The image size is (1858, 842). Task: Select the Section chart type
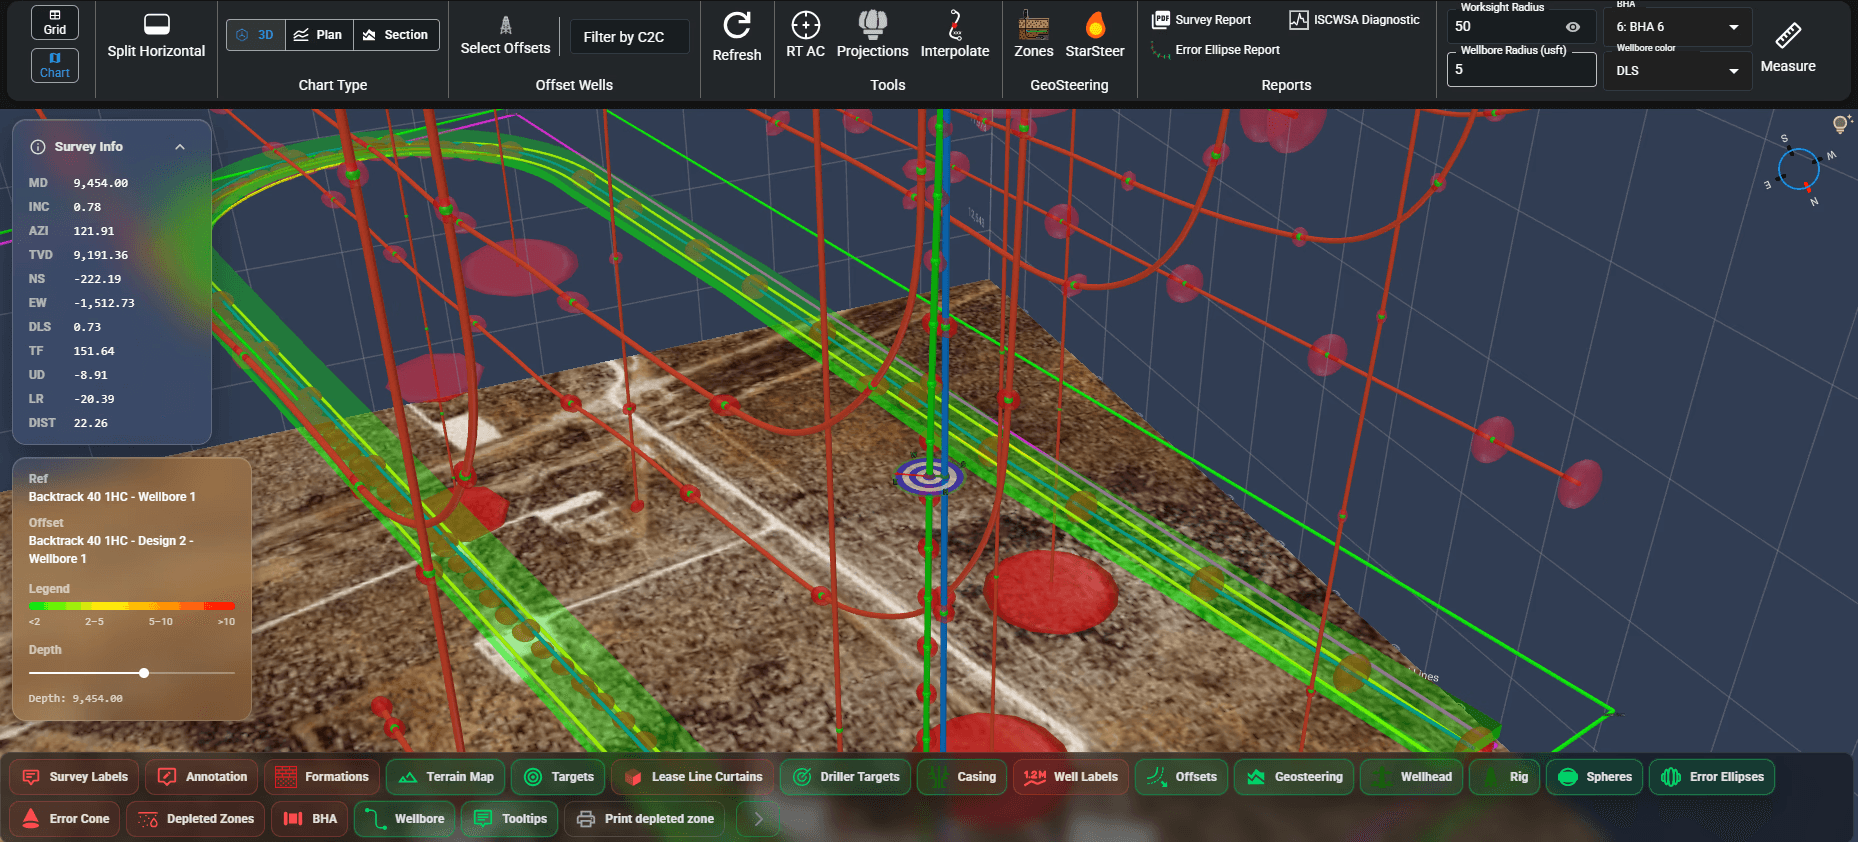(396, 35)
